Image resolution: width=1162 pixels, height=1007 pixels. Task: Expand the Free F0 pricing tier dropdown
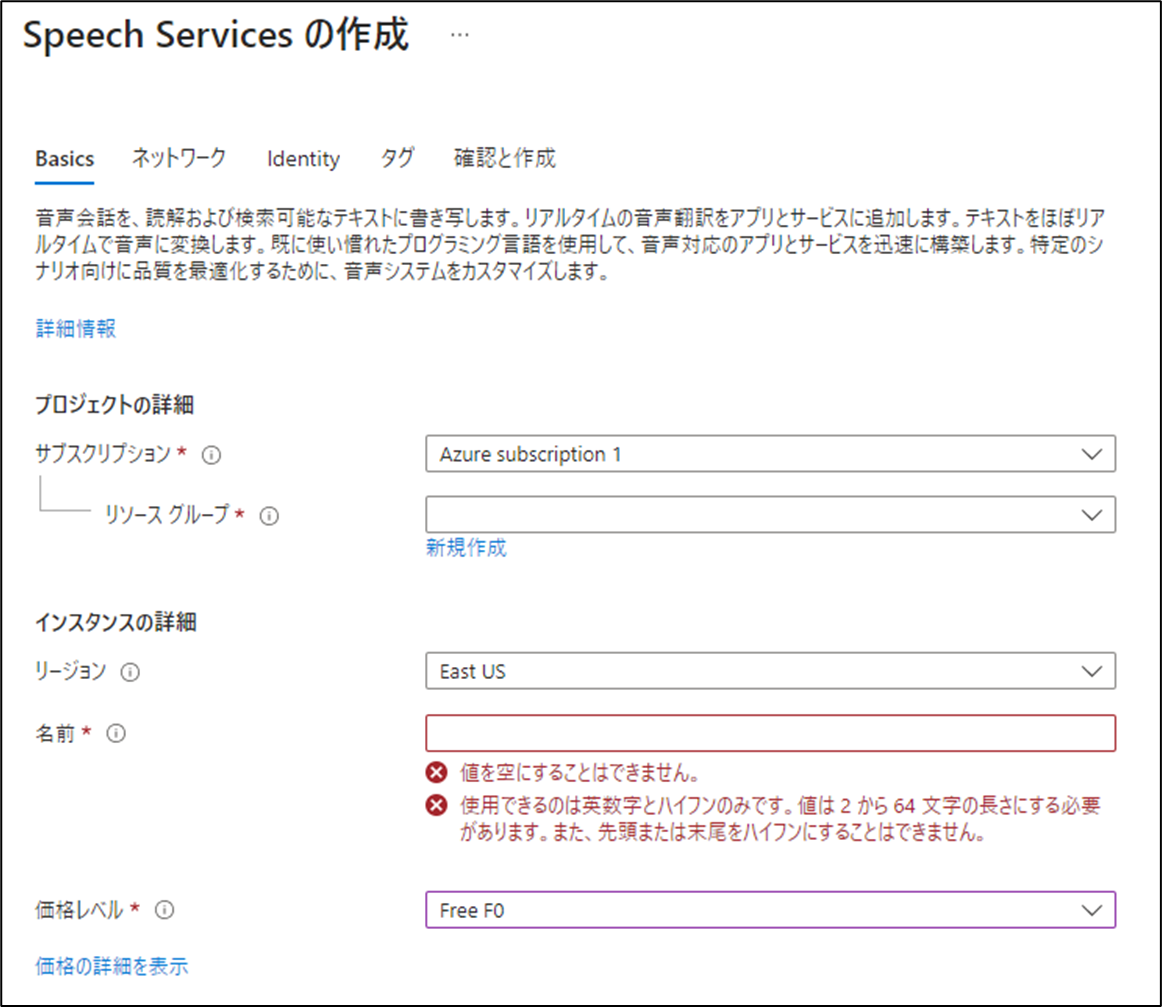[770, 909]
